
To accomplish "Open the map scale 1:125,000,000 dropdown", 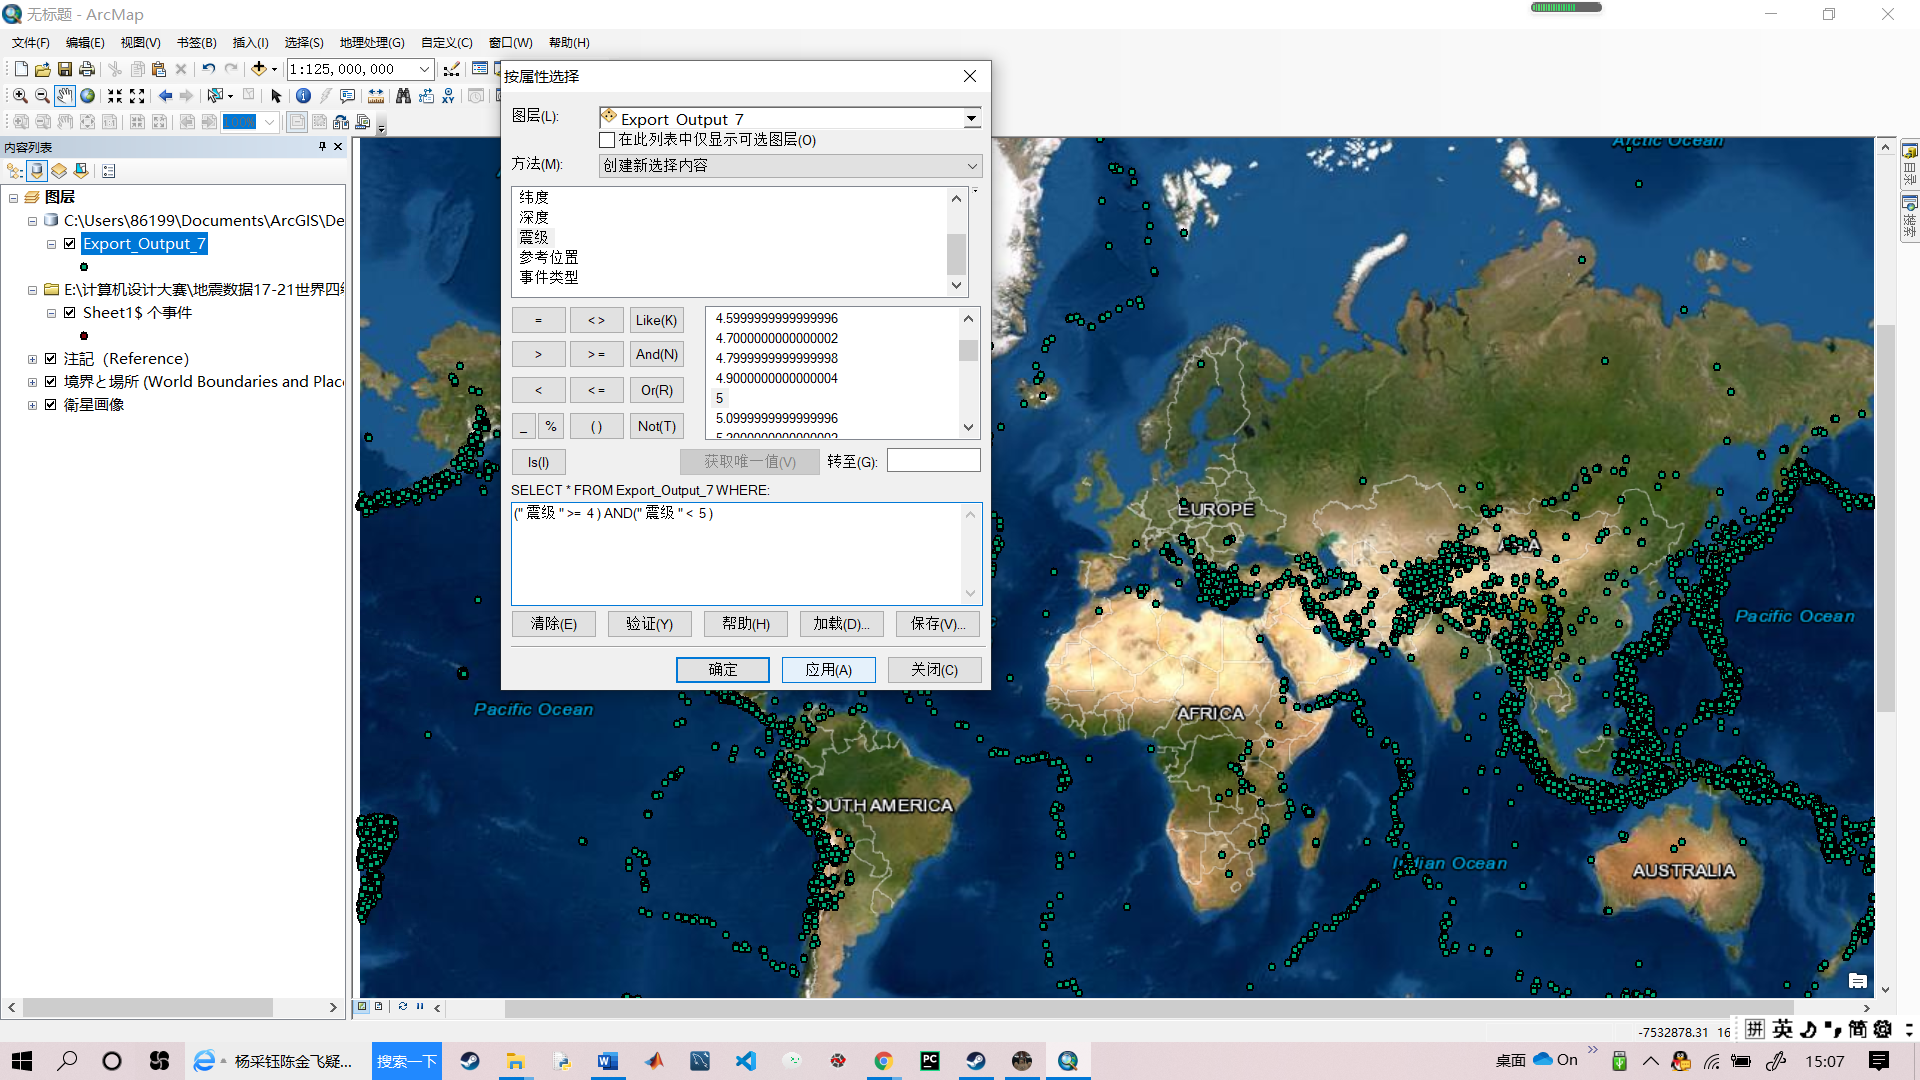I will coord(424,69).
